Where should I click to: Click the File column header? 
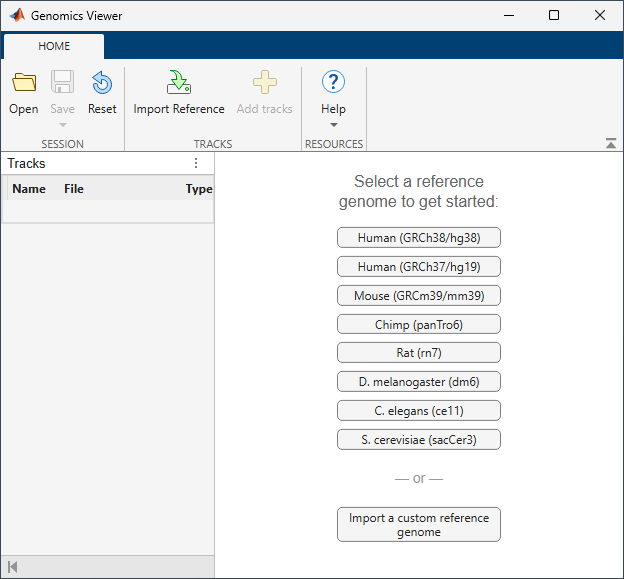(74, 189)
